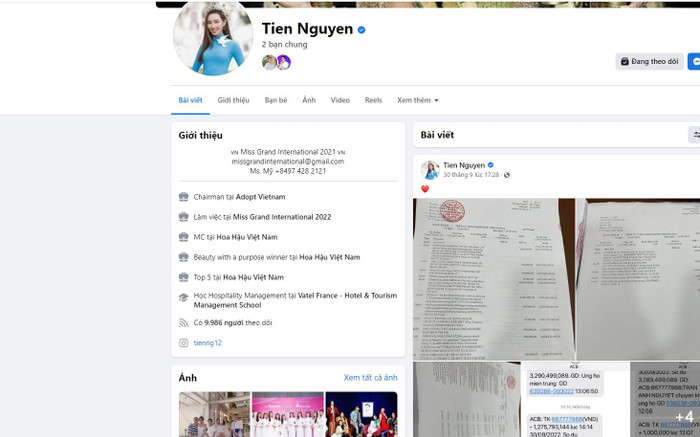Open Messenger chat button
The image size is (700, 437).
[x=694, y=61]
